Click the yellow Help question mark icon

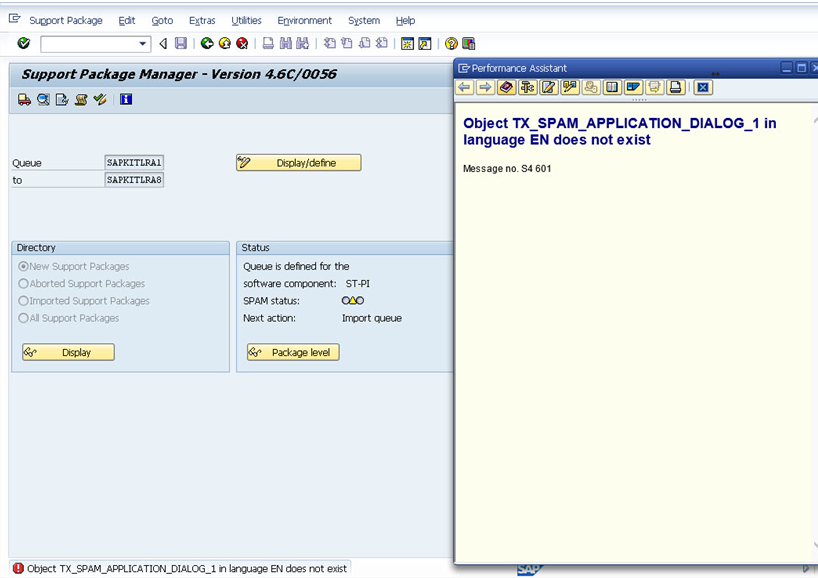tap(451, 44)
